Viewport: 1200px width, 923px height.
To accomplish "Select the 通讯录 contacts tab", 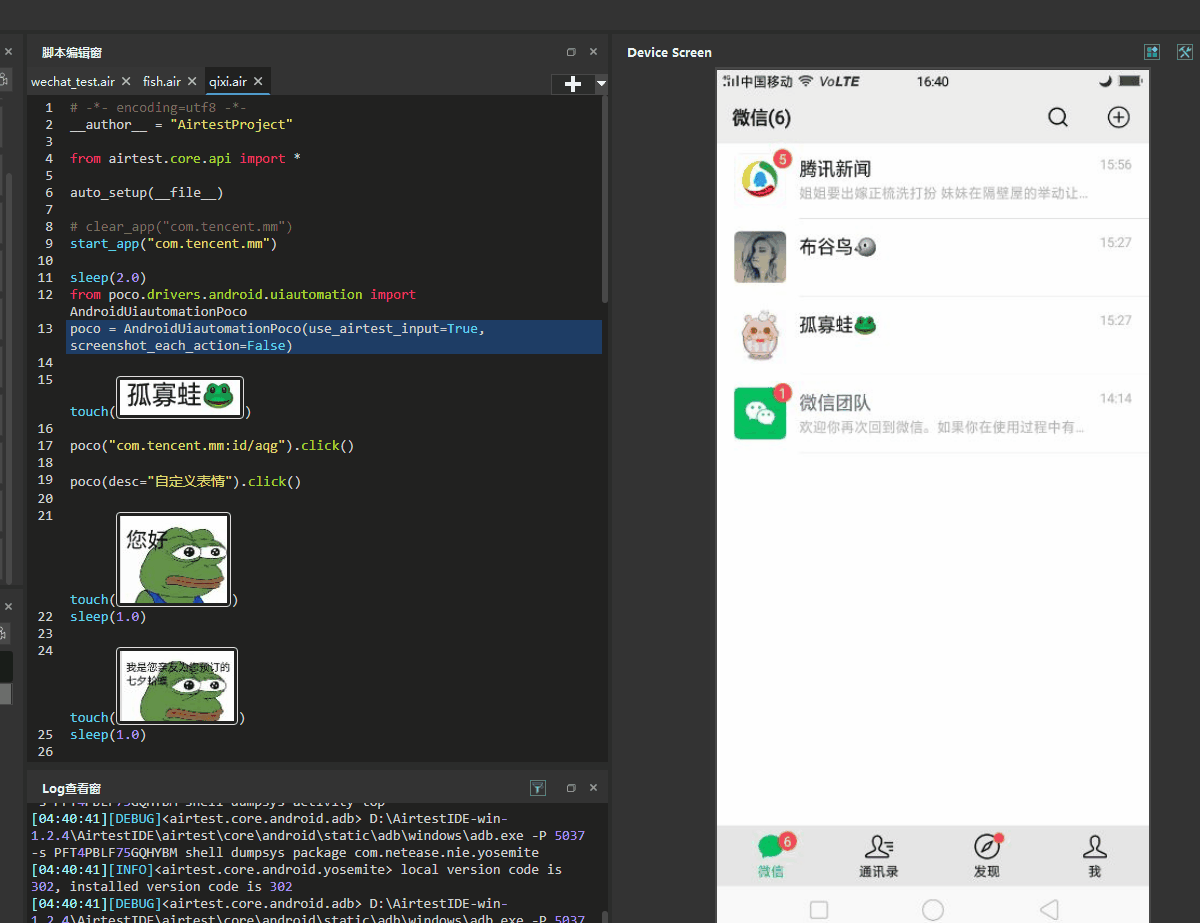I will 879,856.
